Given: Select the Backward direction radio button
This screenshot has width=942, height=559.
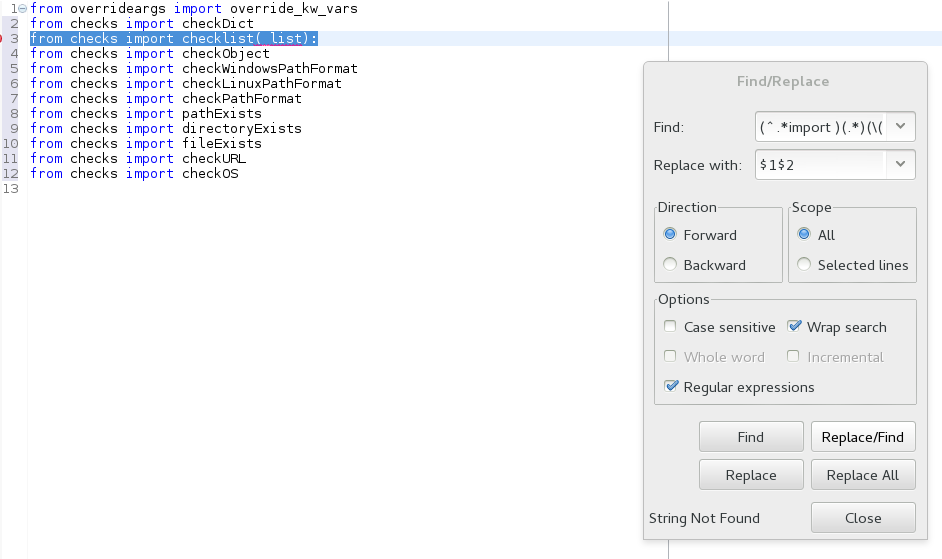Looking at the screenshot, I should click(670, 264).
